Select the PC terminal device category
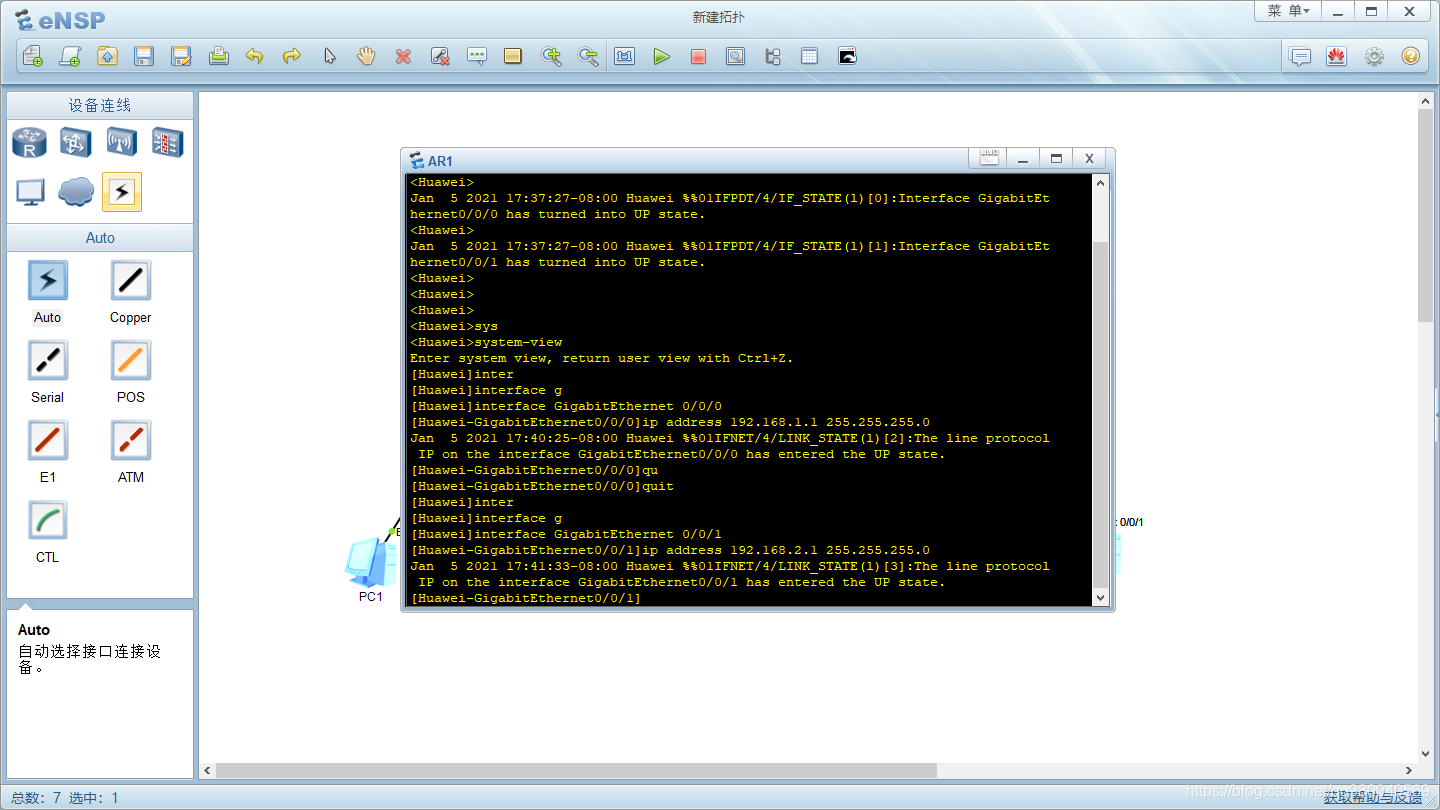Viewport: 1440px width, 810px height. [29, 192]
